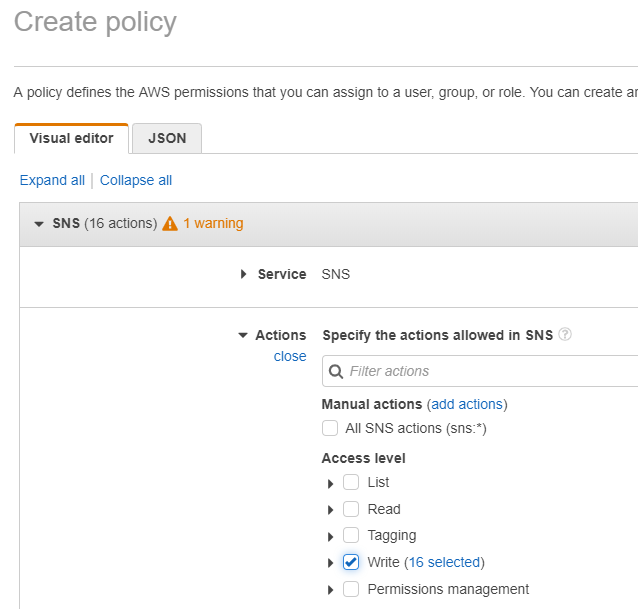Click the orange warning triangle icon

pyautogui.click(x=170, y=223)
